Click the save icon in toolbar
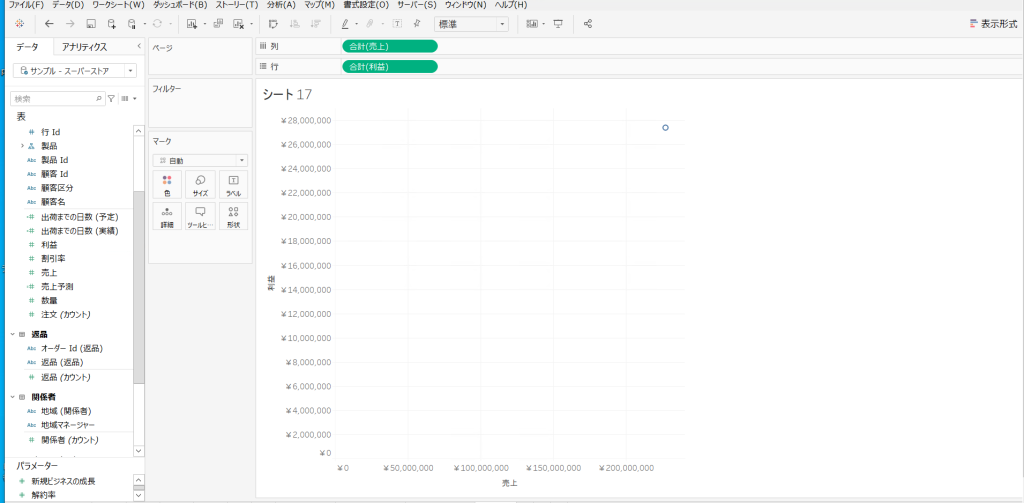The height and width of the screenshot is (503, 1024). pyautogui.click(x=91, y=23)
